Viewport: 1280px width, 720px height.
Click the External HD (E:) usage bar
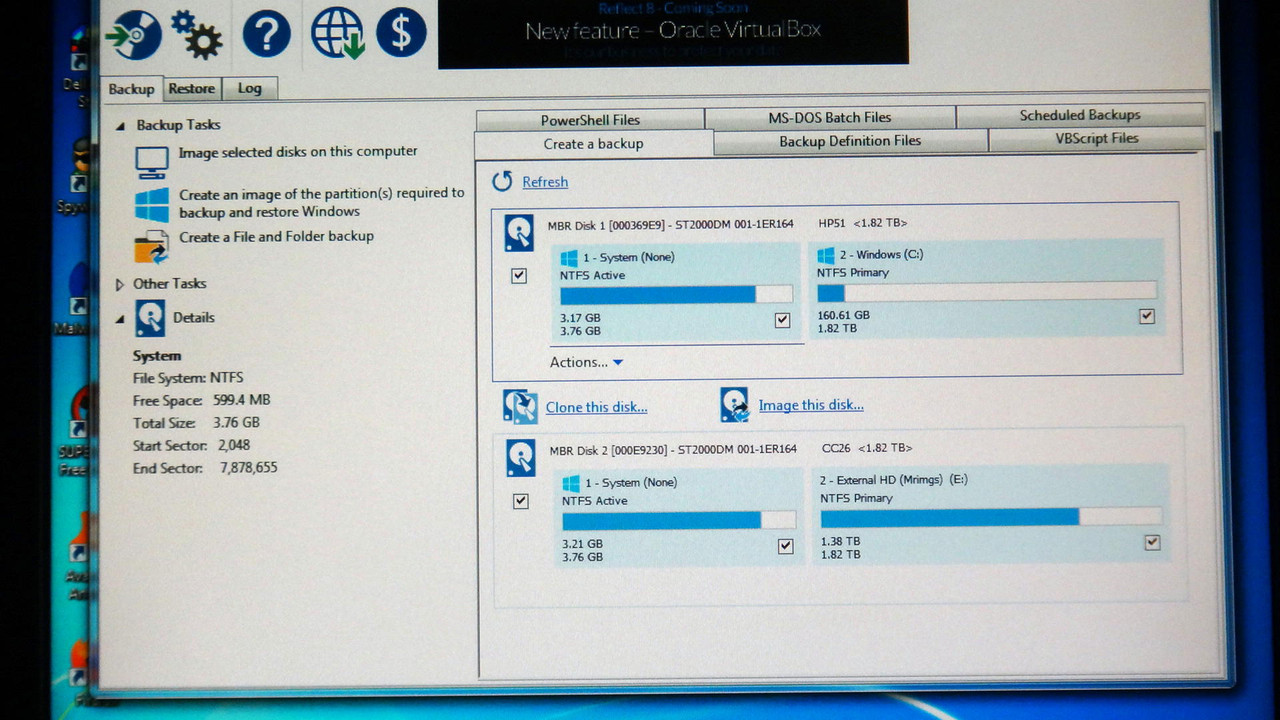click(991, 517)
